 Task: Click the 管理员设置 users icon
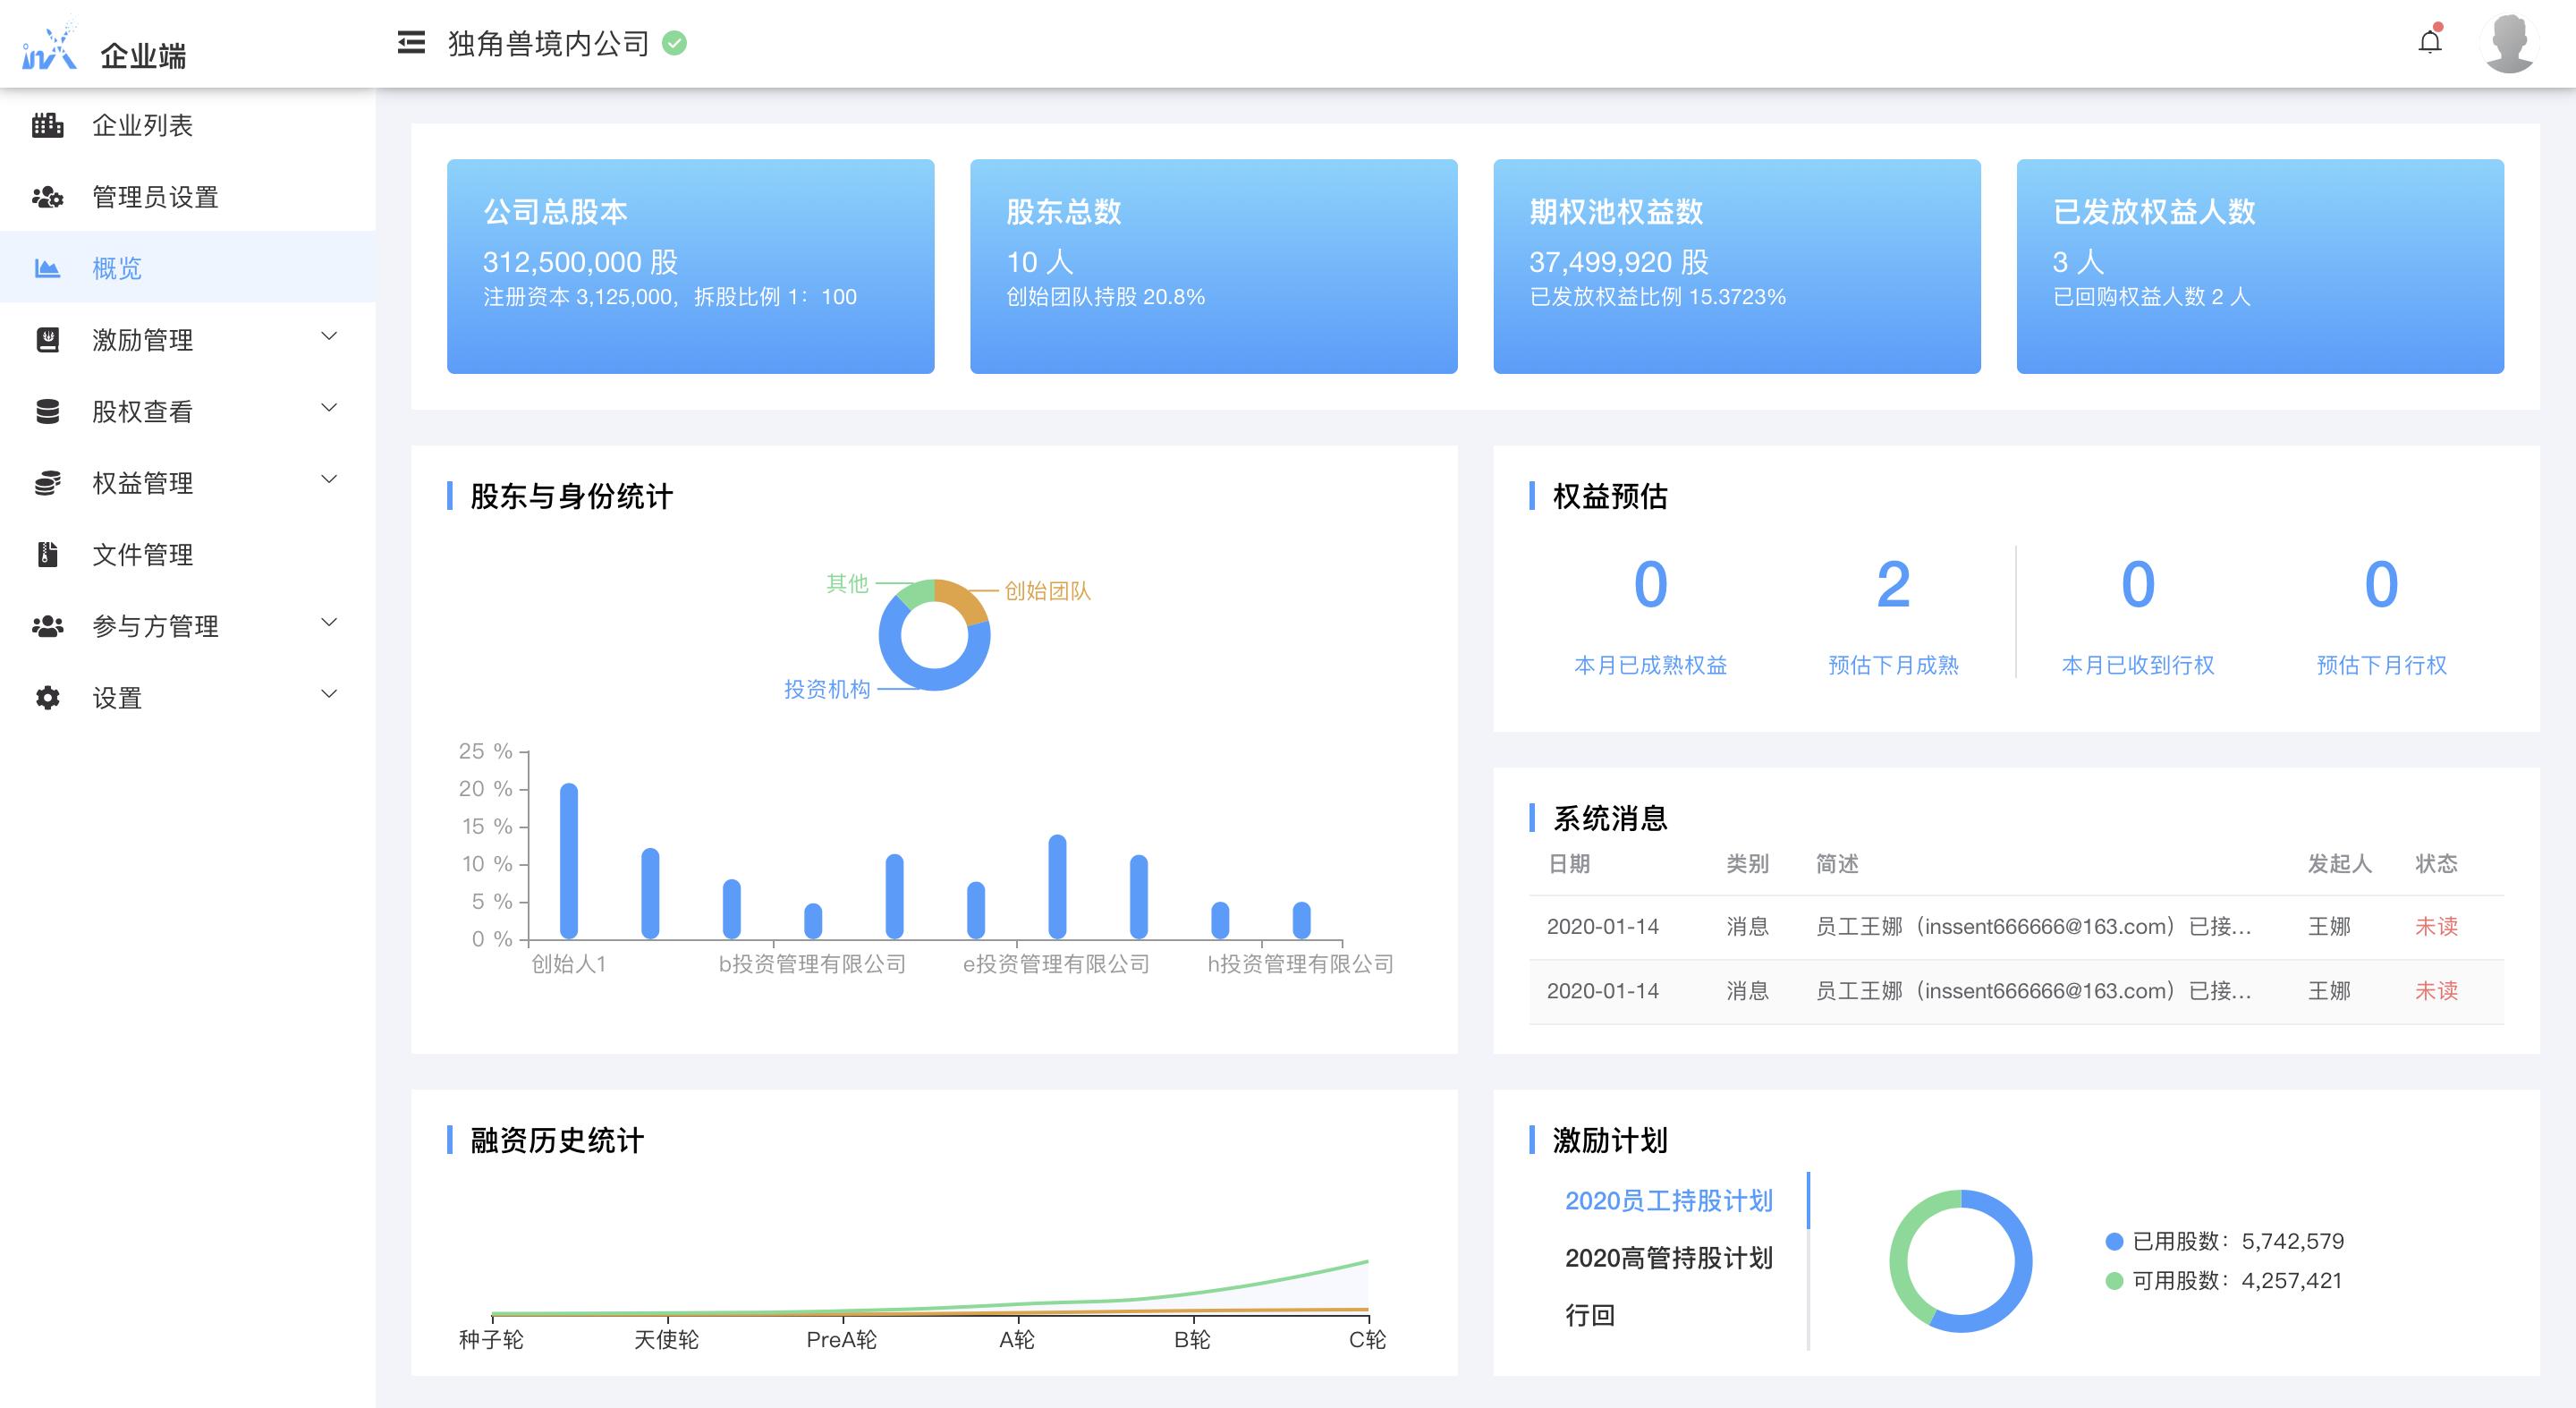(47, 197)
